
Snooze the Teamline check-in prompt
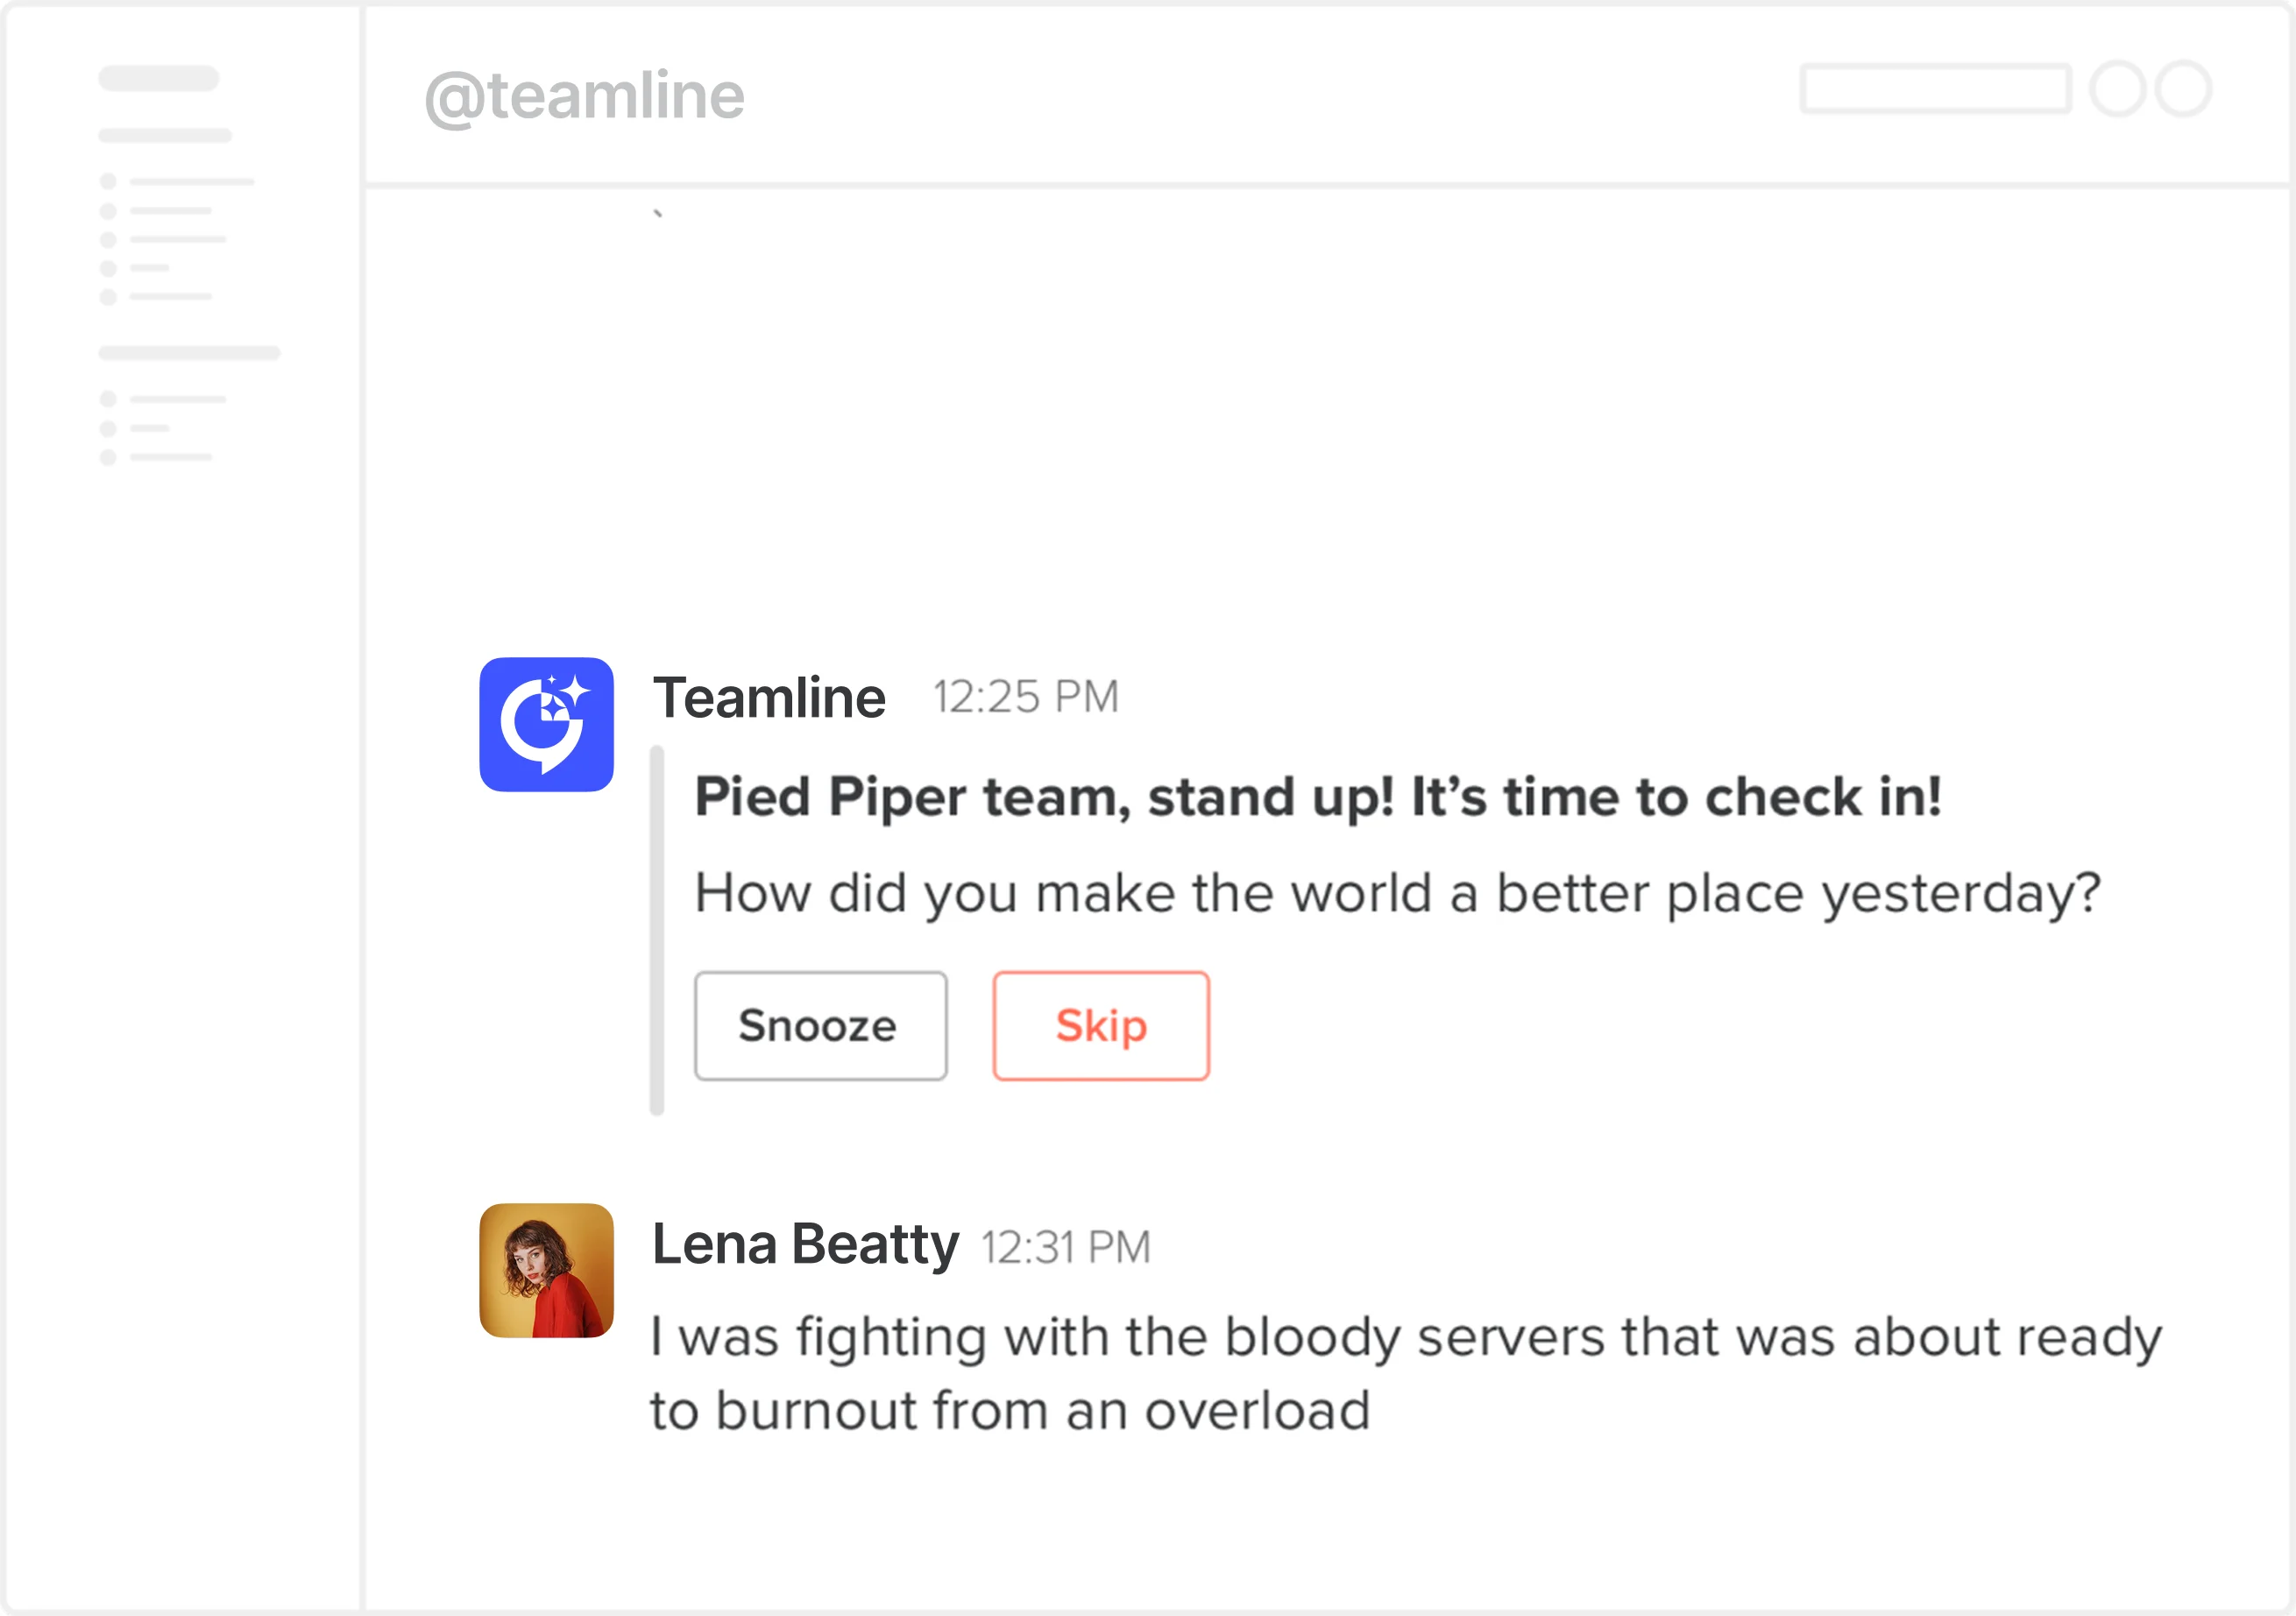point(820,1026)
